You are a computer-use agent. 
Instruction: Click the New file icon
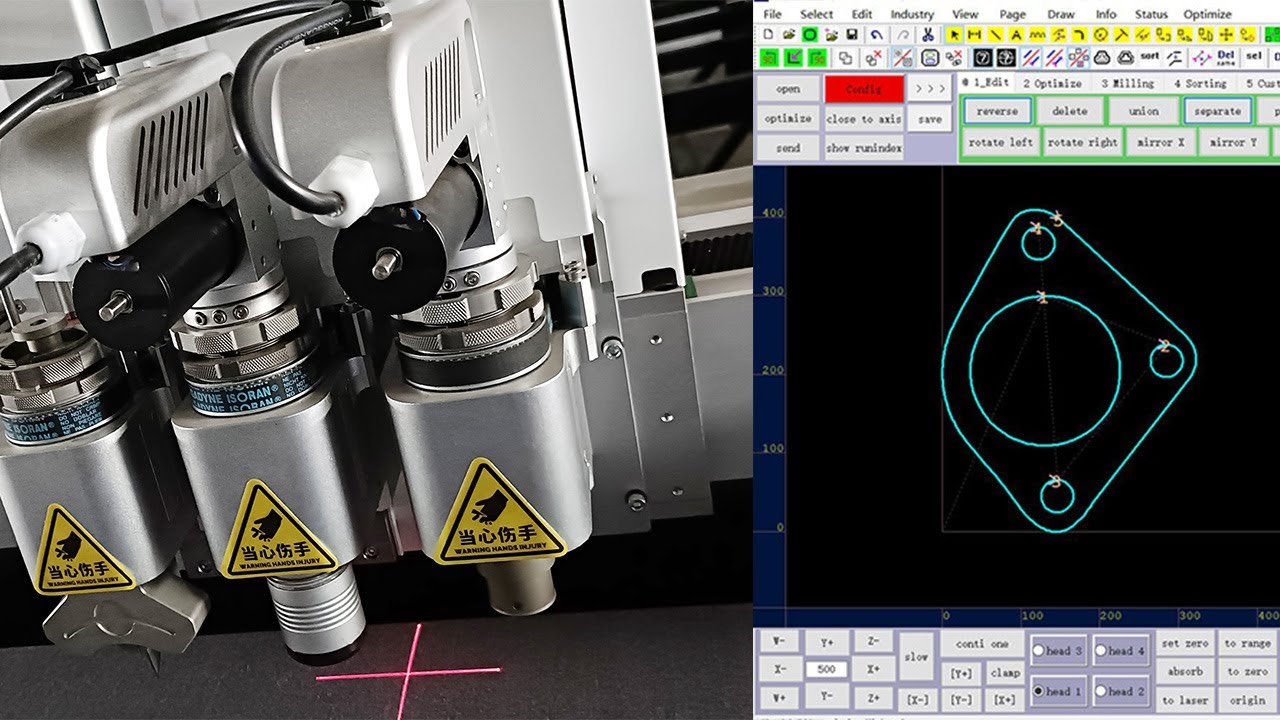coord(768,35)
